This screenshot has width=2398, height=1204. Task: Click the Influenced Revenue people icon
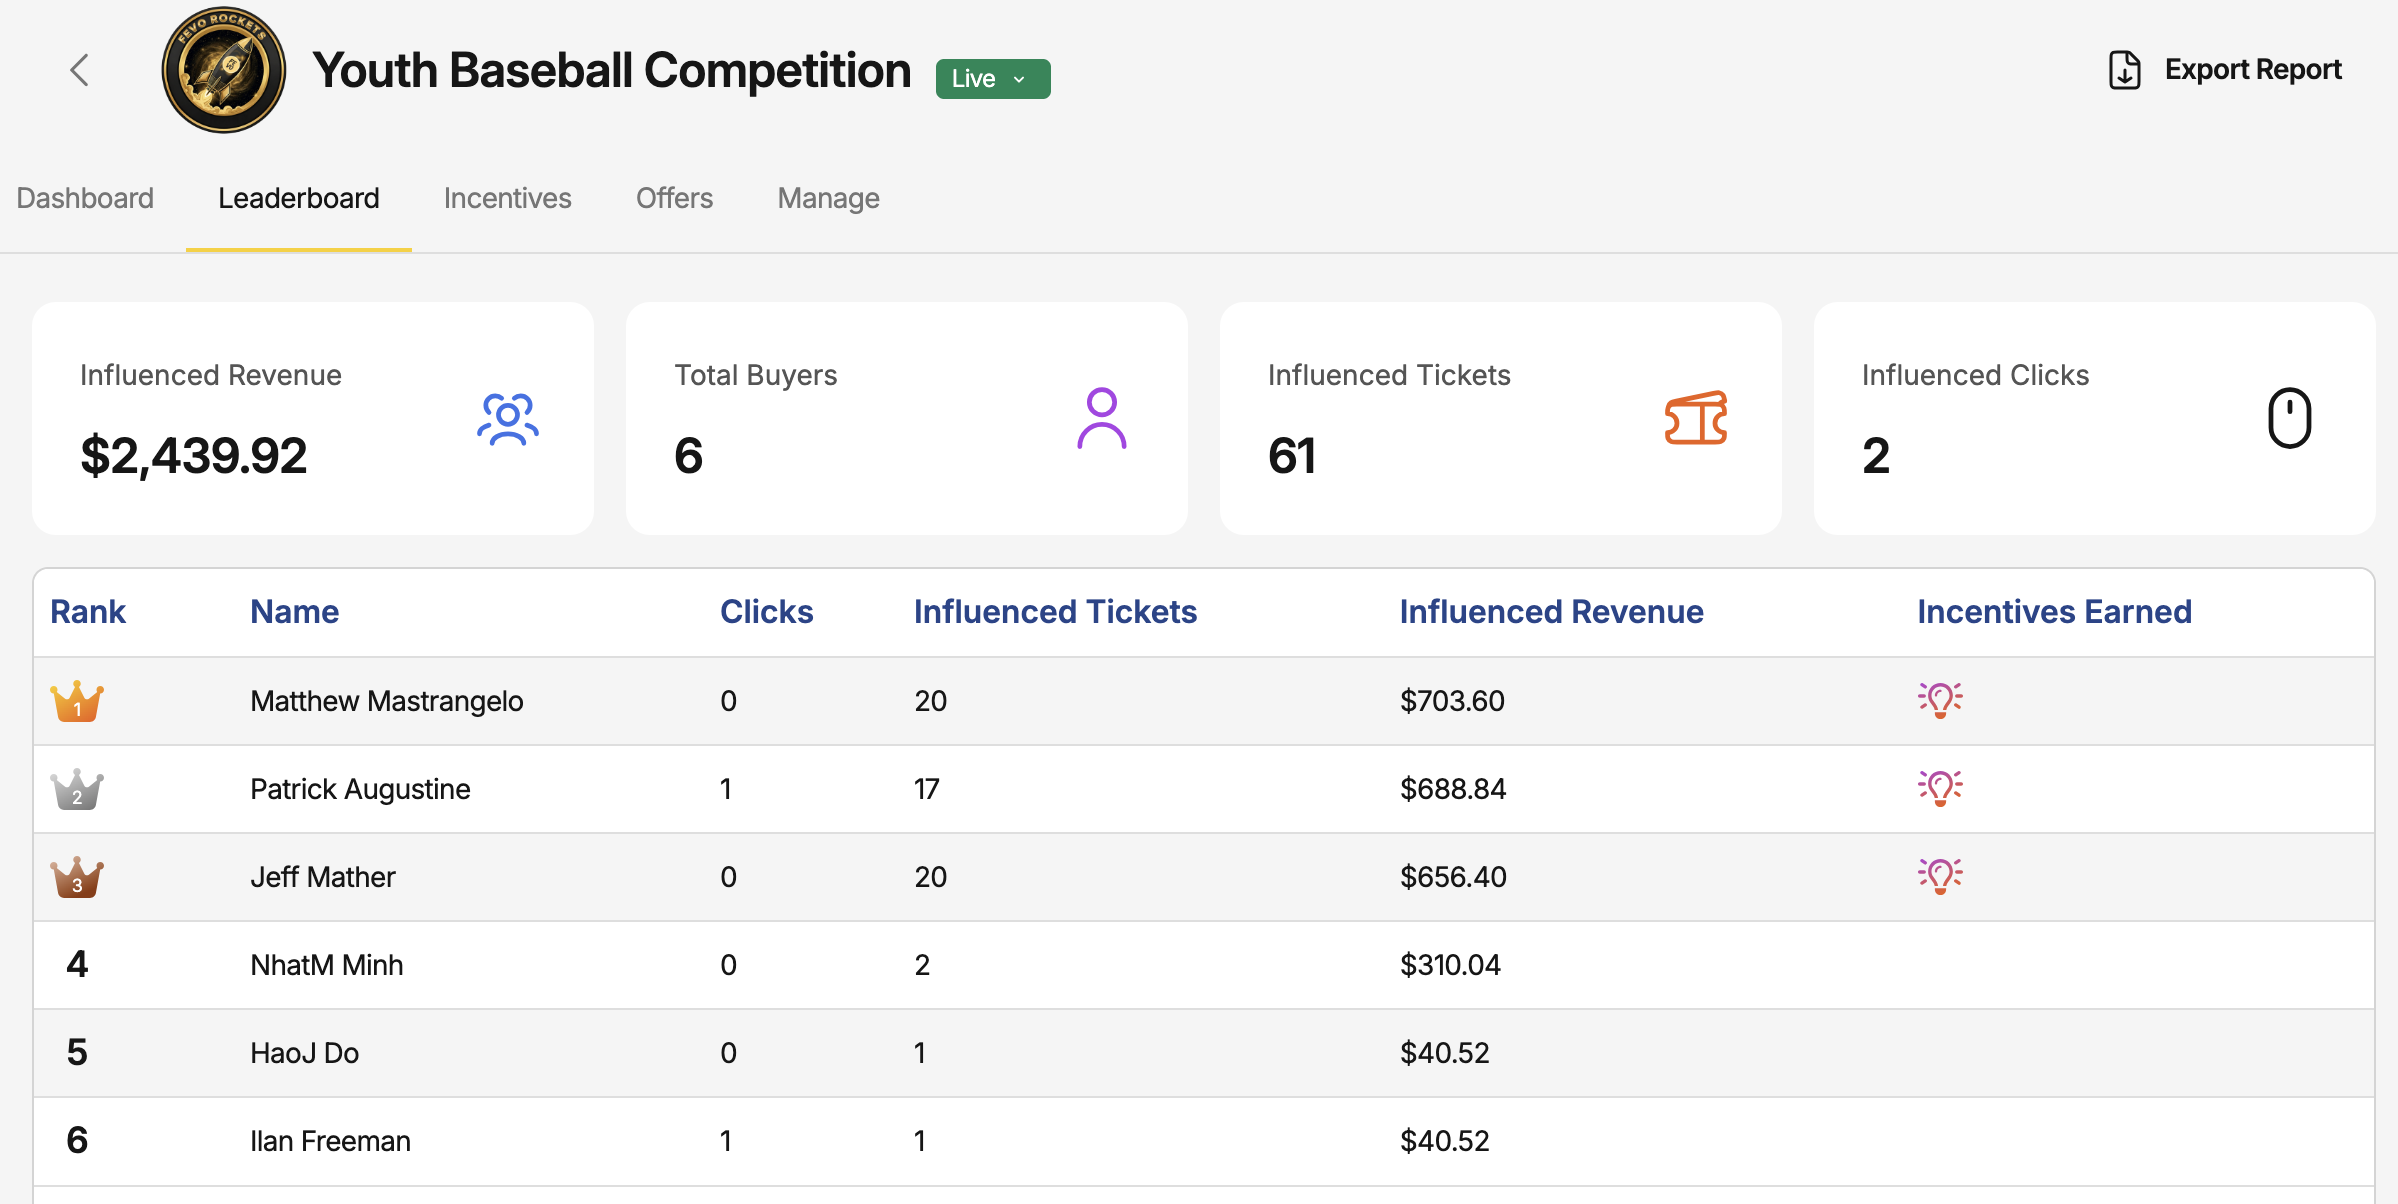tap(508, 418)
